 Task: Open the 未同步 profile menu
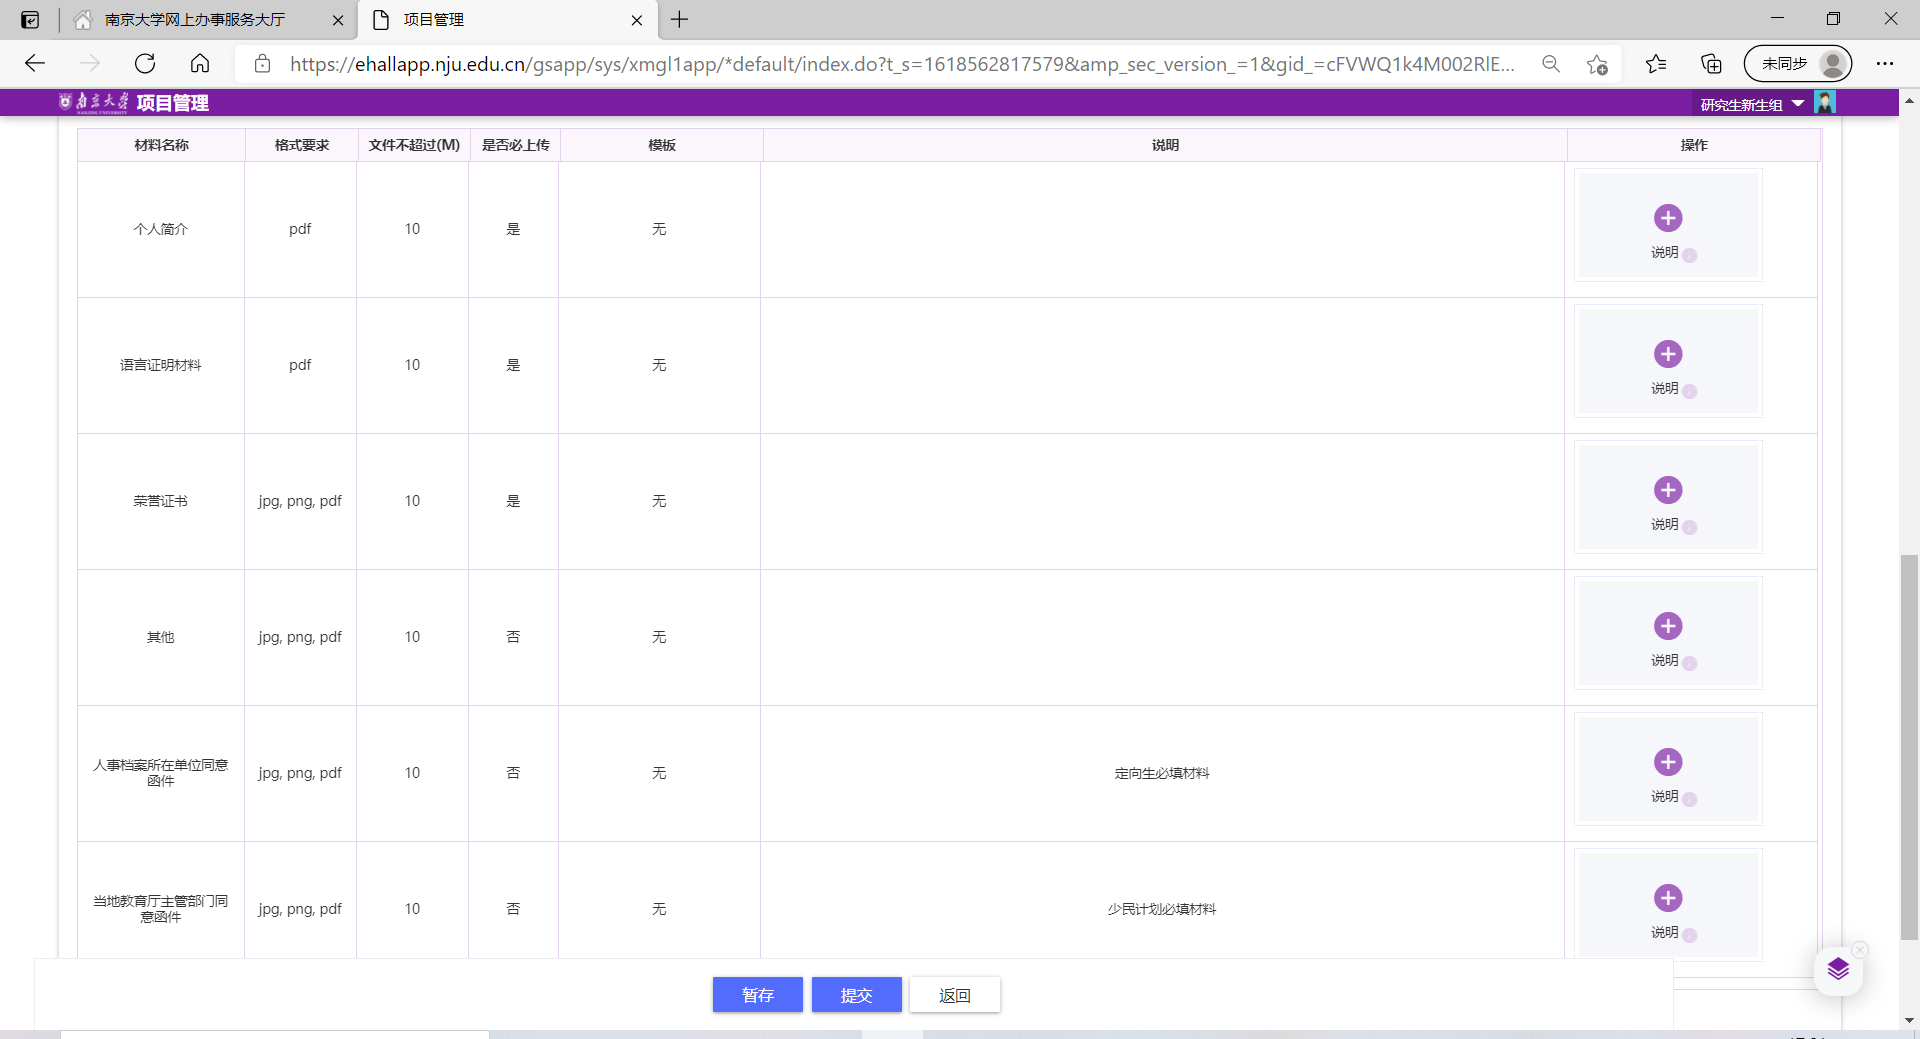click(x=1797, y=64)
